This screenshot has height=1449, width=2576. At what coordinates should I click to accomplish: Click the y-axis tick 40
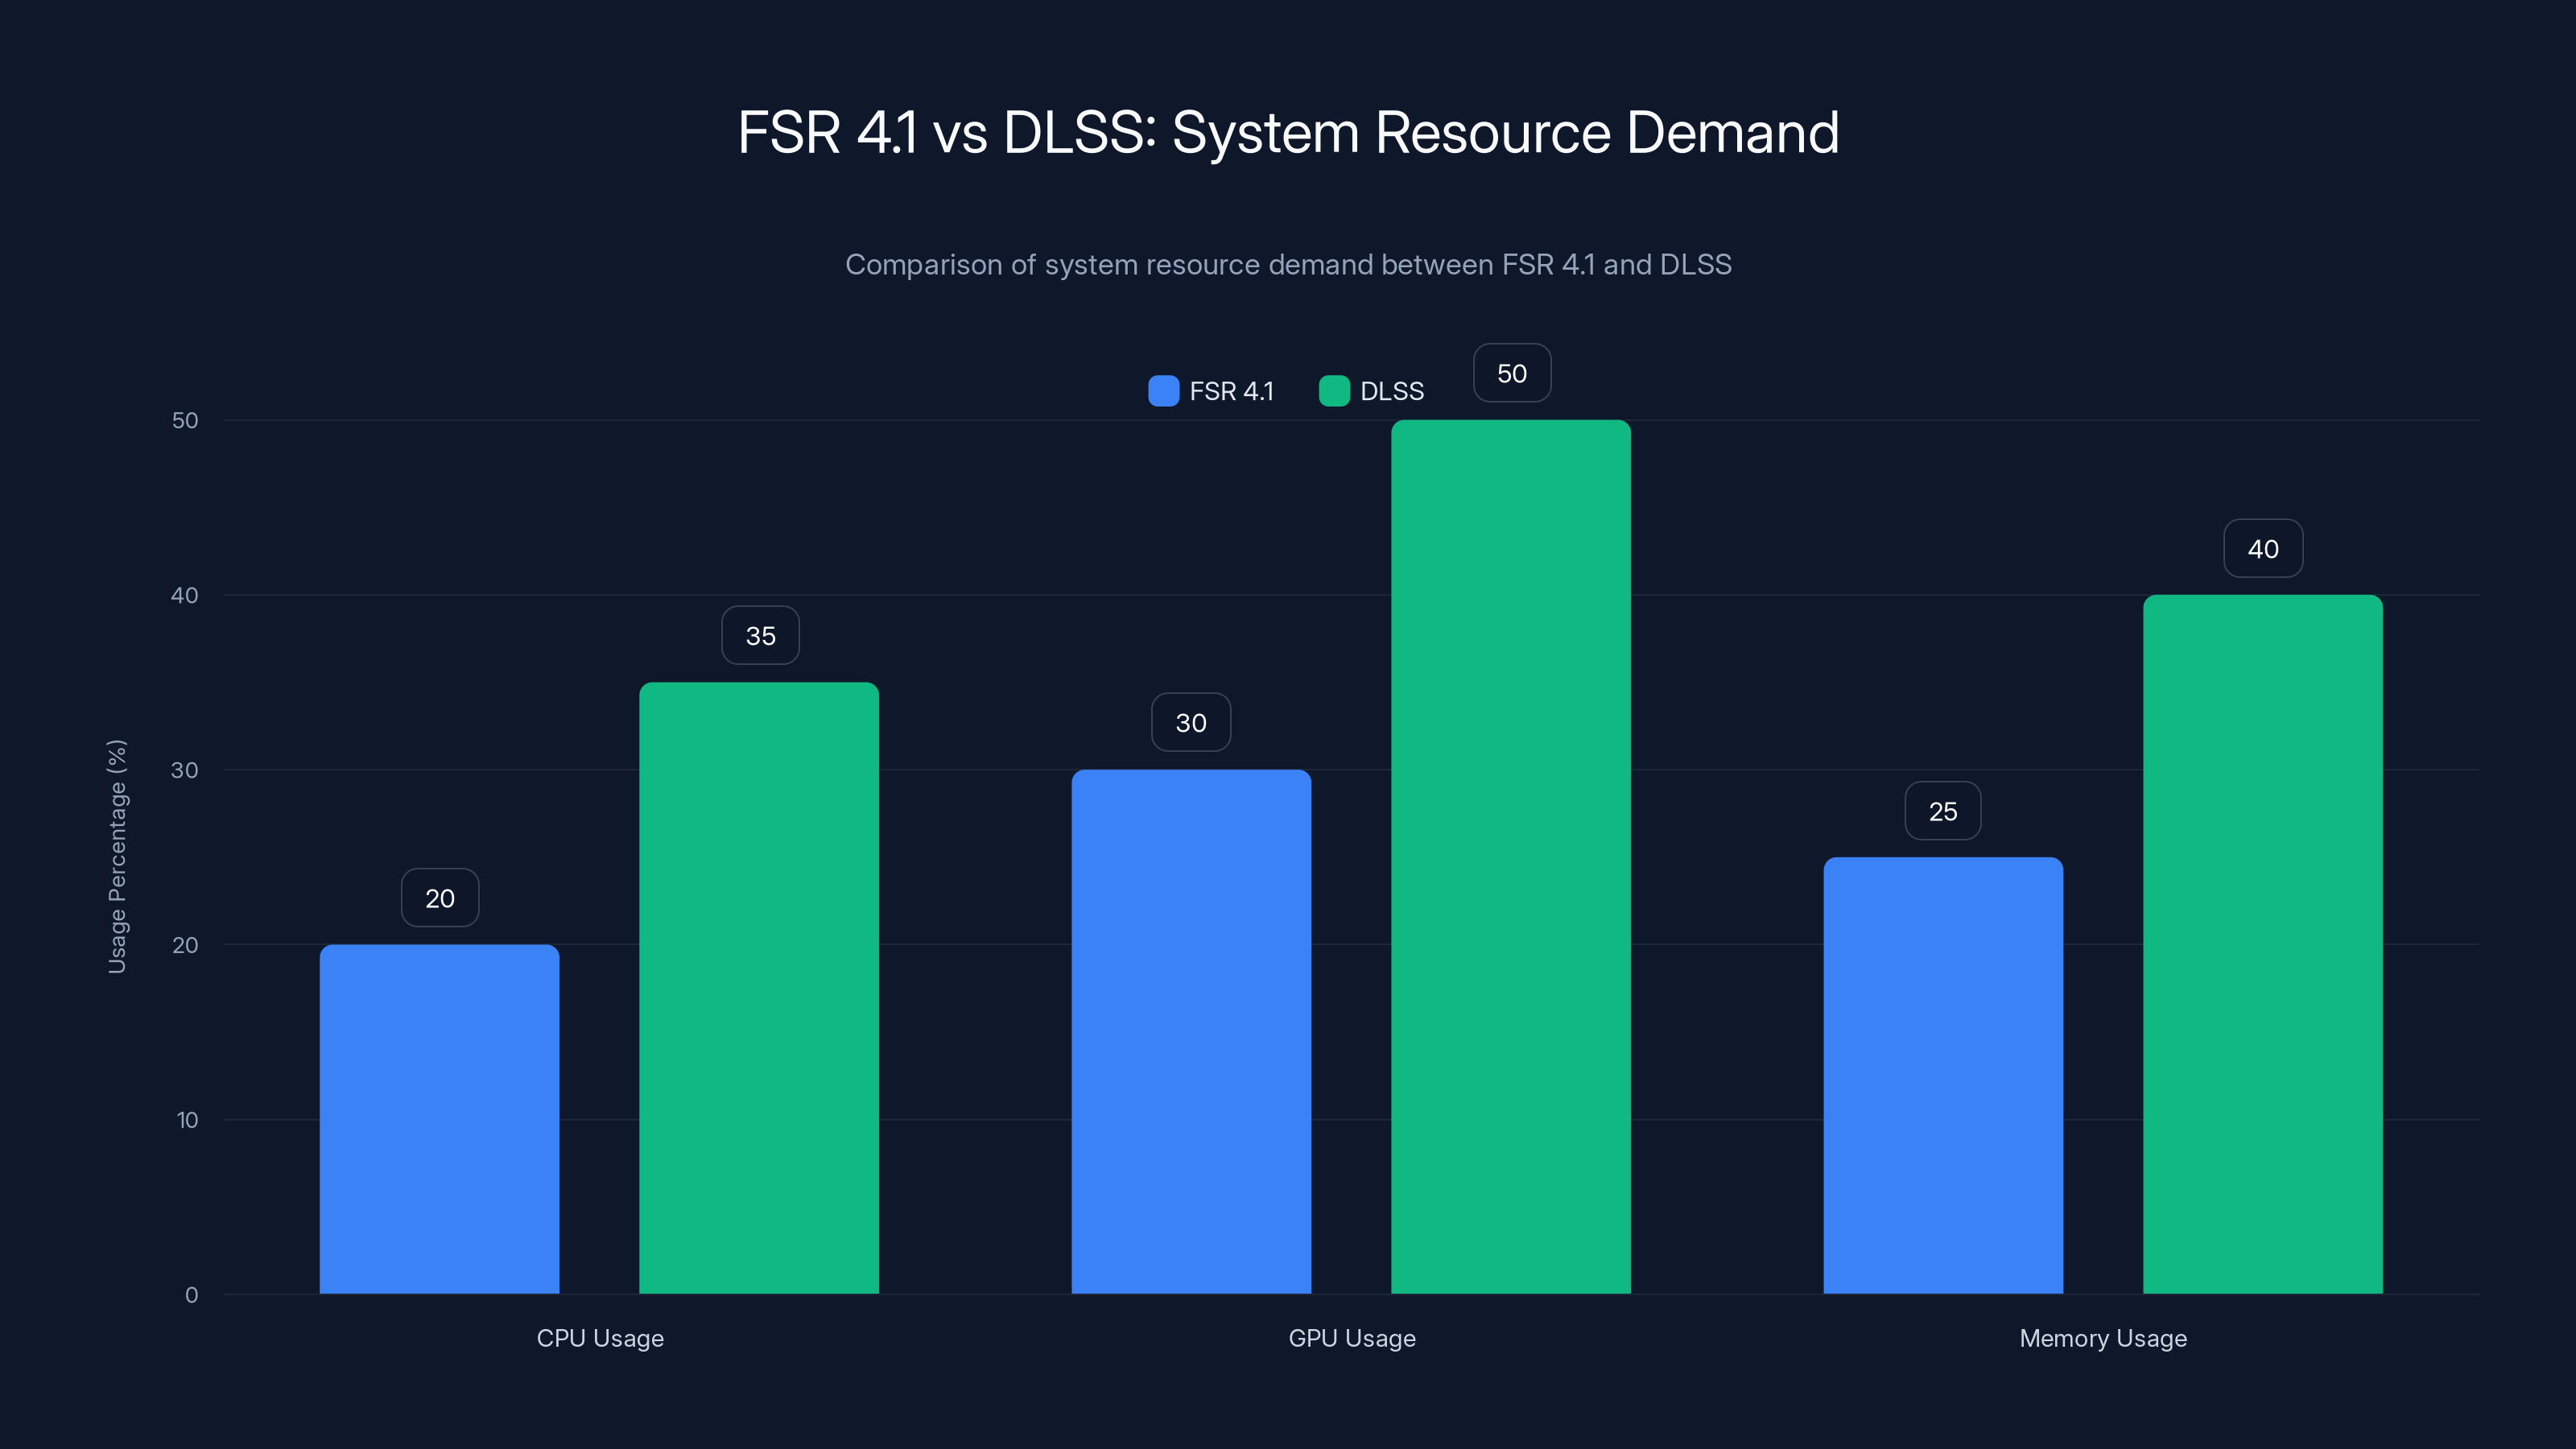185,595
